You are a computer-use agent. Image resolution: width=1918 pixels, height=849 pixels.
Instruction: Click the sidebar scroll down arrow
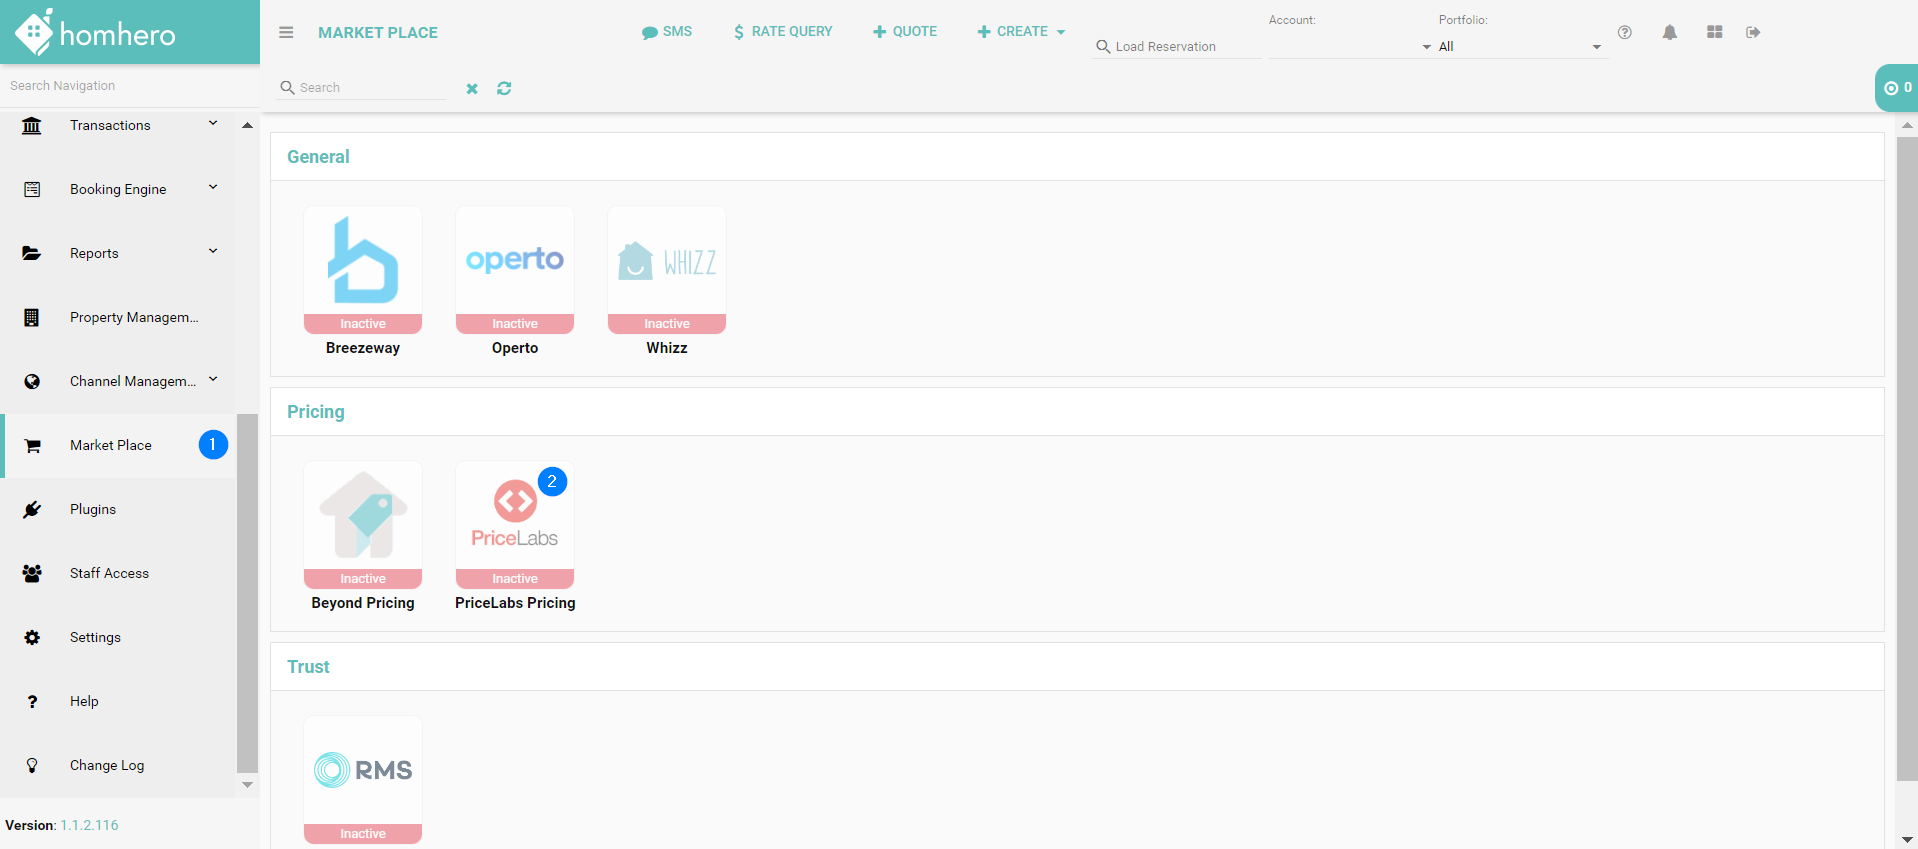coord(247,785)
